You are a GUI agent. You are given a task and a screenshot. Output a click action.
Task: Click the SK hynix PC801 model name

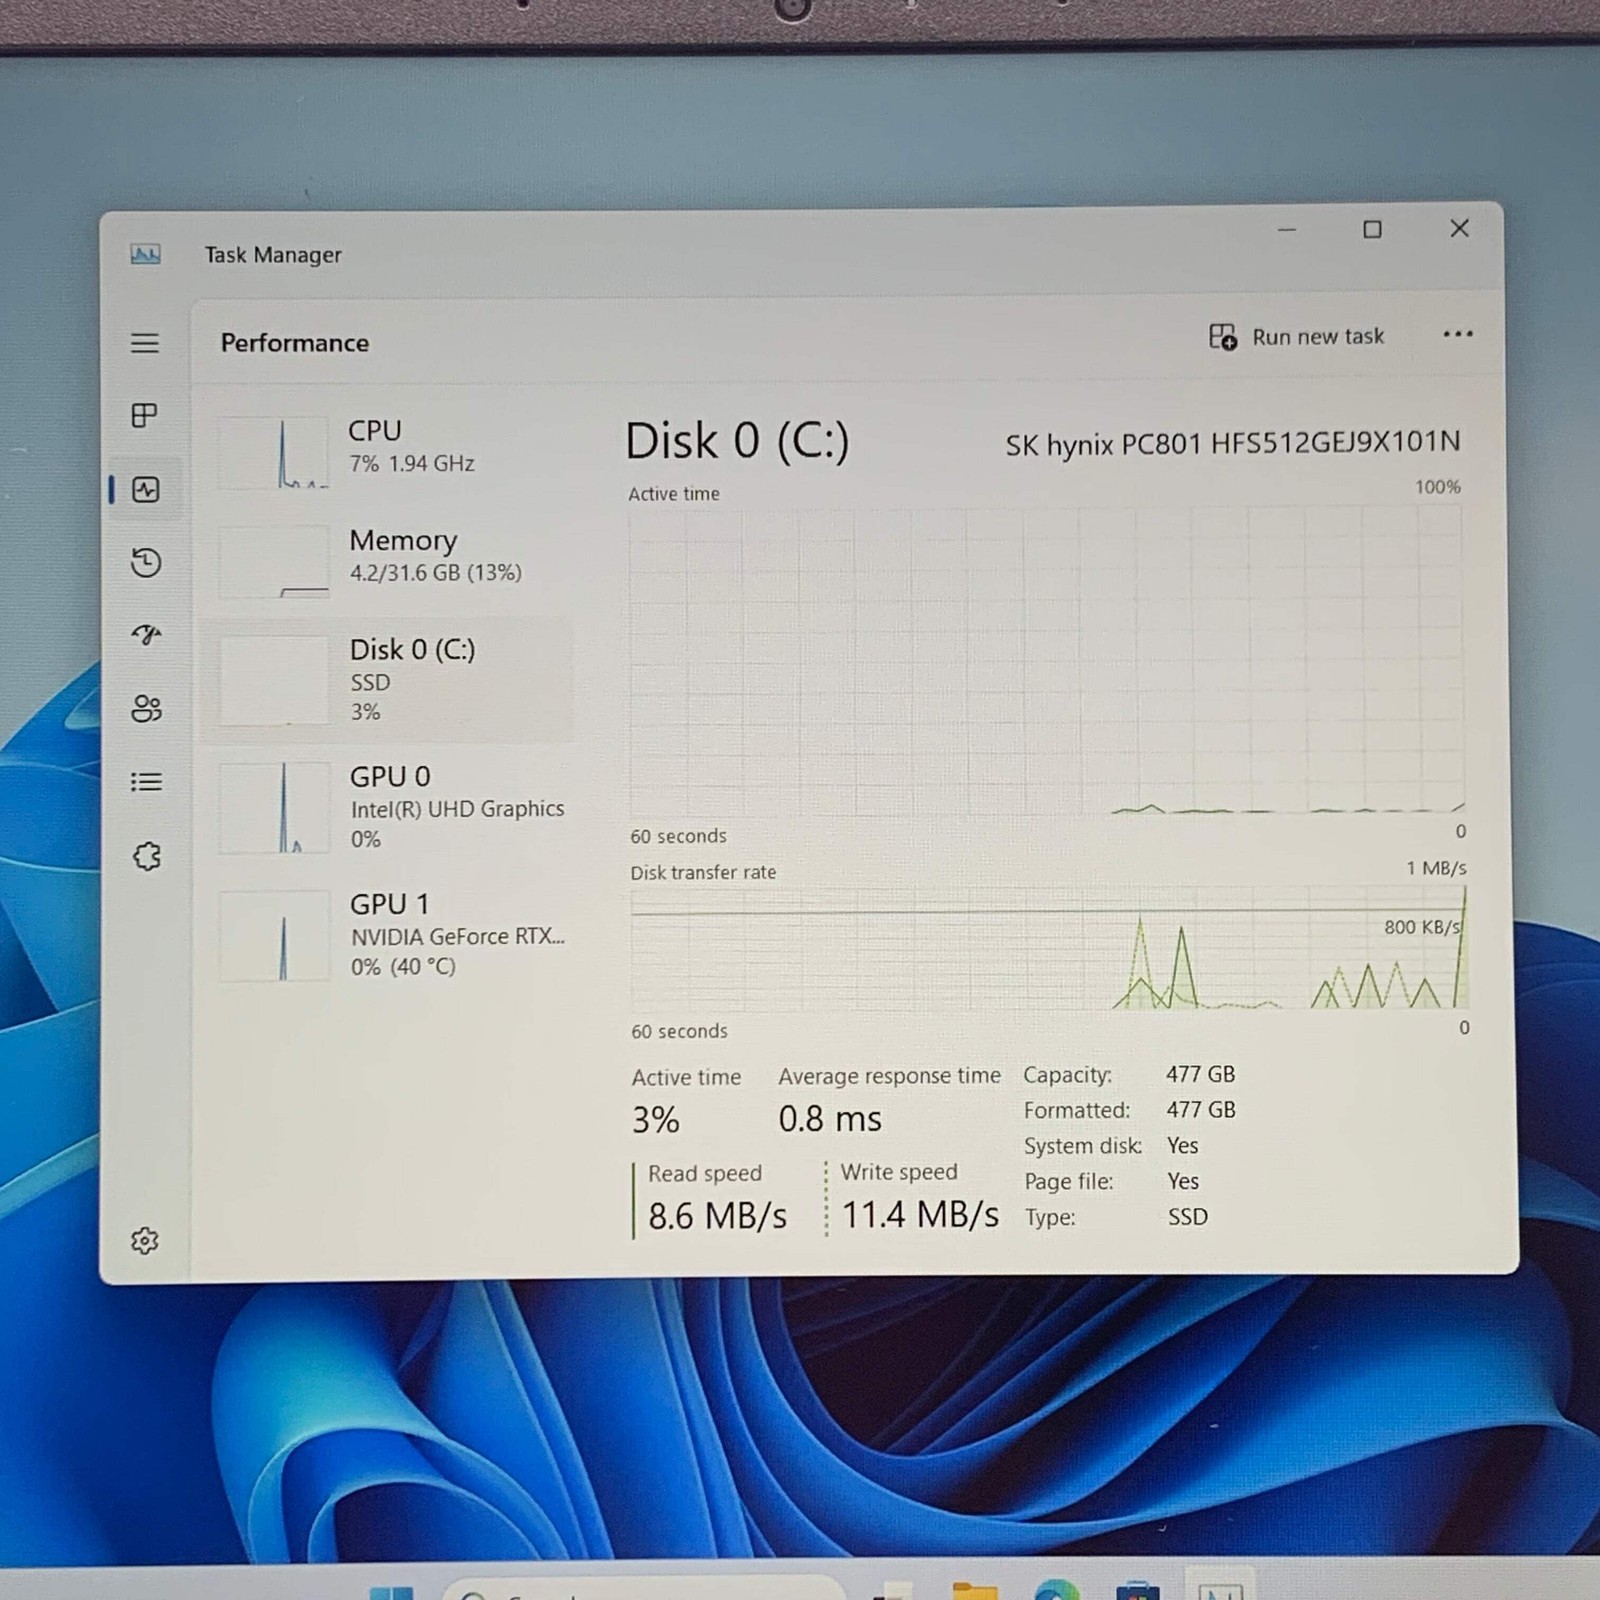point(1232,443)
